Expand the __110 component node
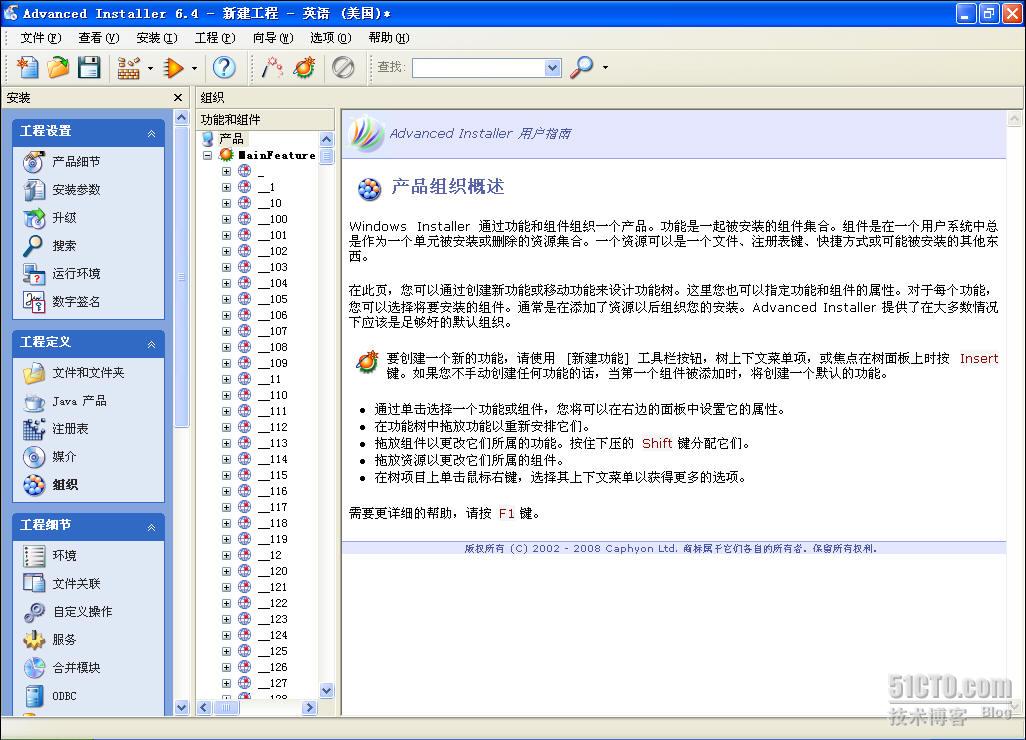 226,395
